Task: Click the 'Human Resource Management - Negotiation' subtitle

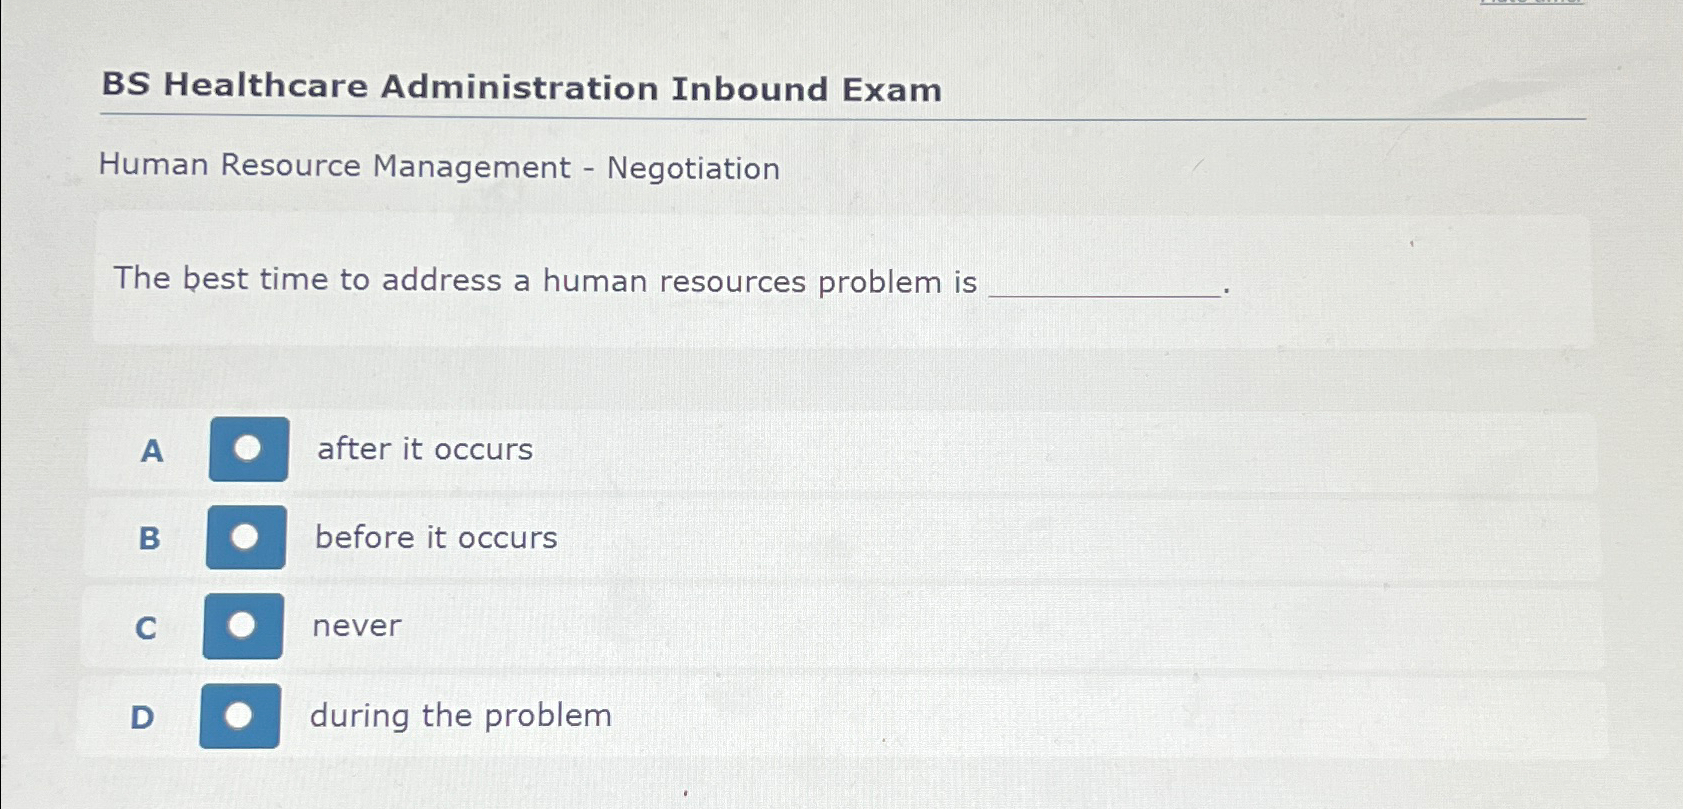Action: tap(438, 168)
